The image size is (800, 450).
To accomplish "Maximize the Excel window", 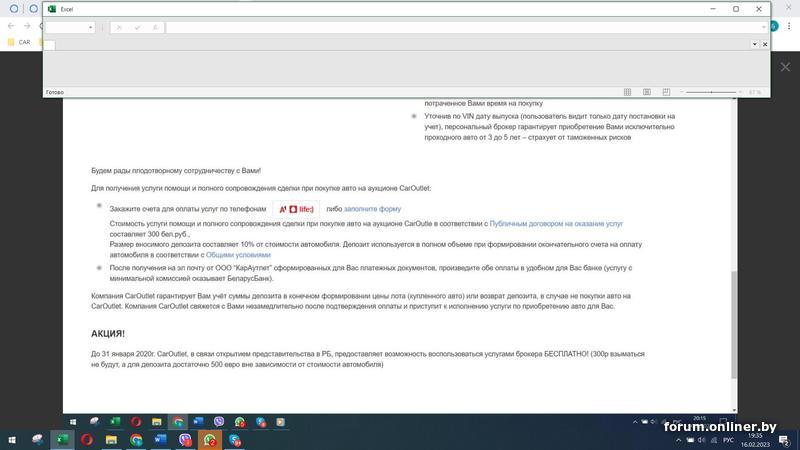I will tap(736, 9).
